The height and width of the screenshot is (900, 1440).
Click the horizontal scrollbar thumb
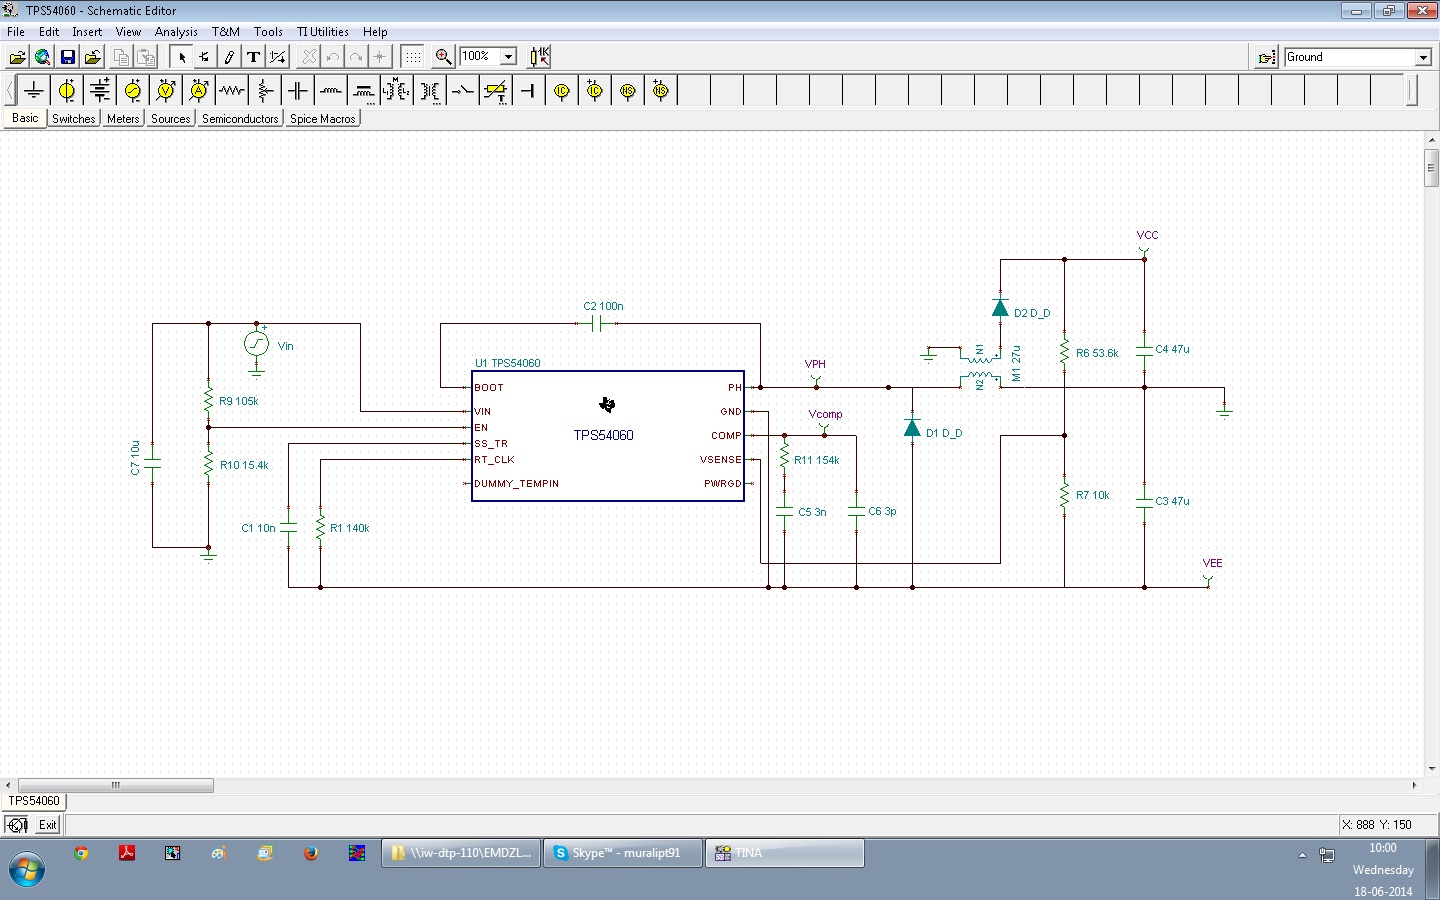(115, 785)
